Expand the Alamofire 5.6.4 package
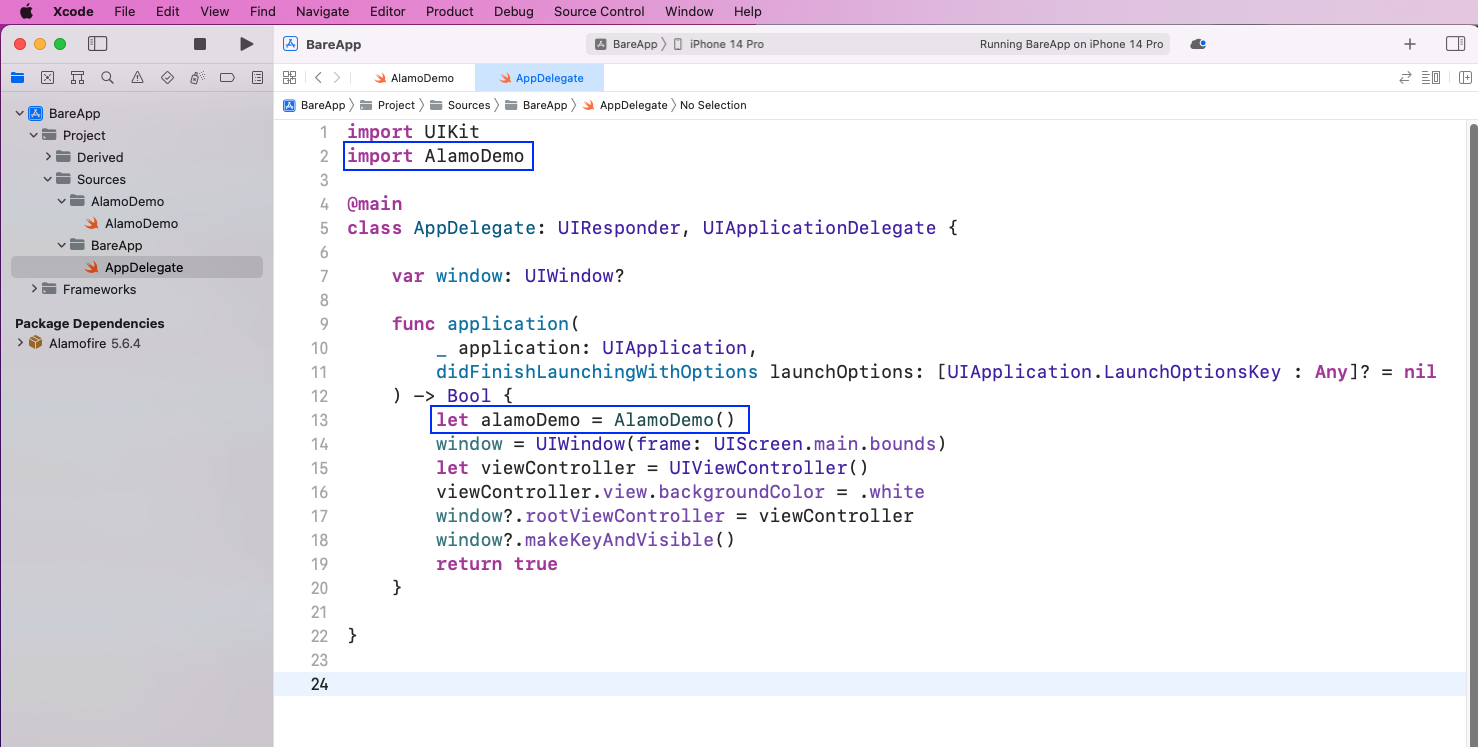This screenshot has width=1478, height=747. coord(20,343)
